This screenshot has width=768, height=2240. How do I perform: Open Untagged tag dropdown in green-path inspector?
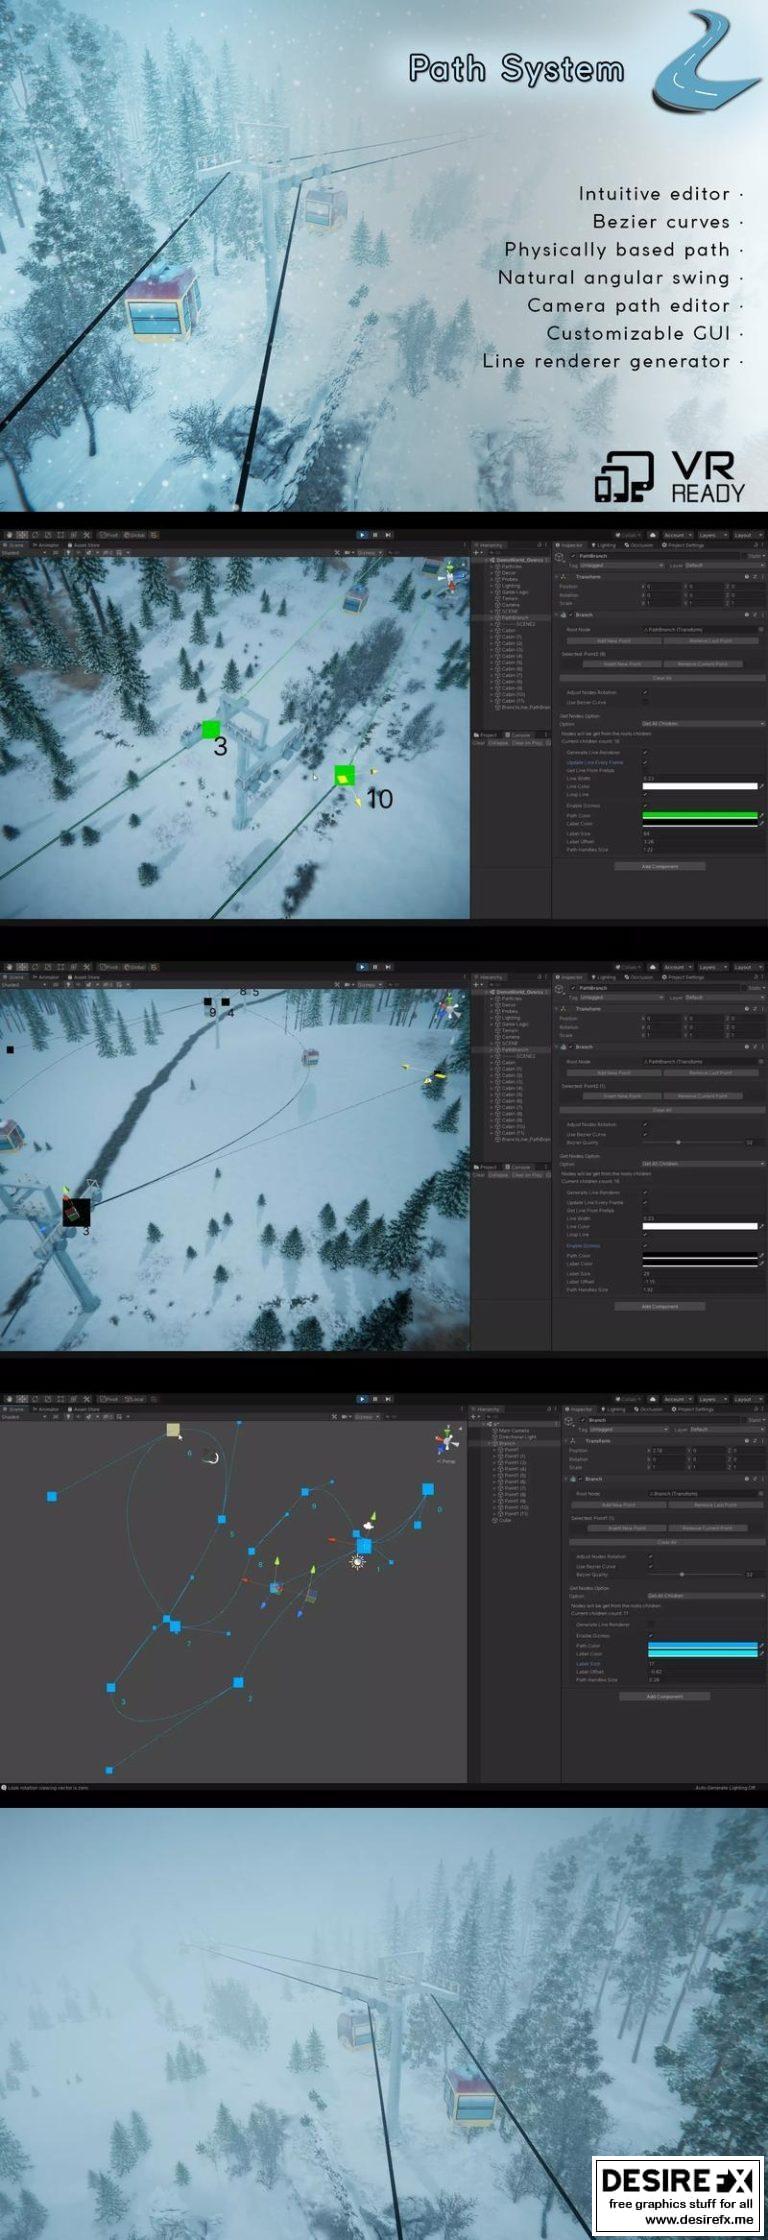click(x=621, y=565)
